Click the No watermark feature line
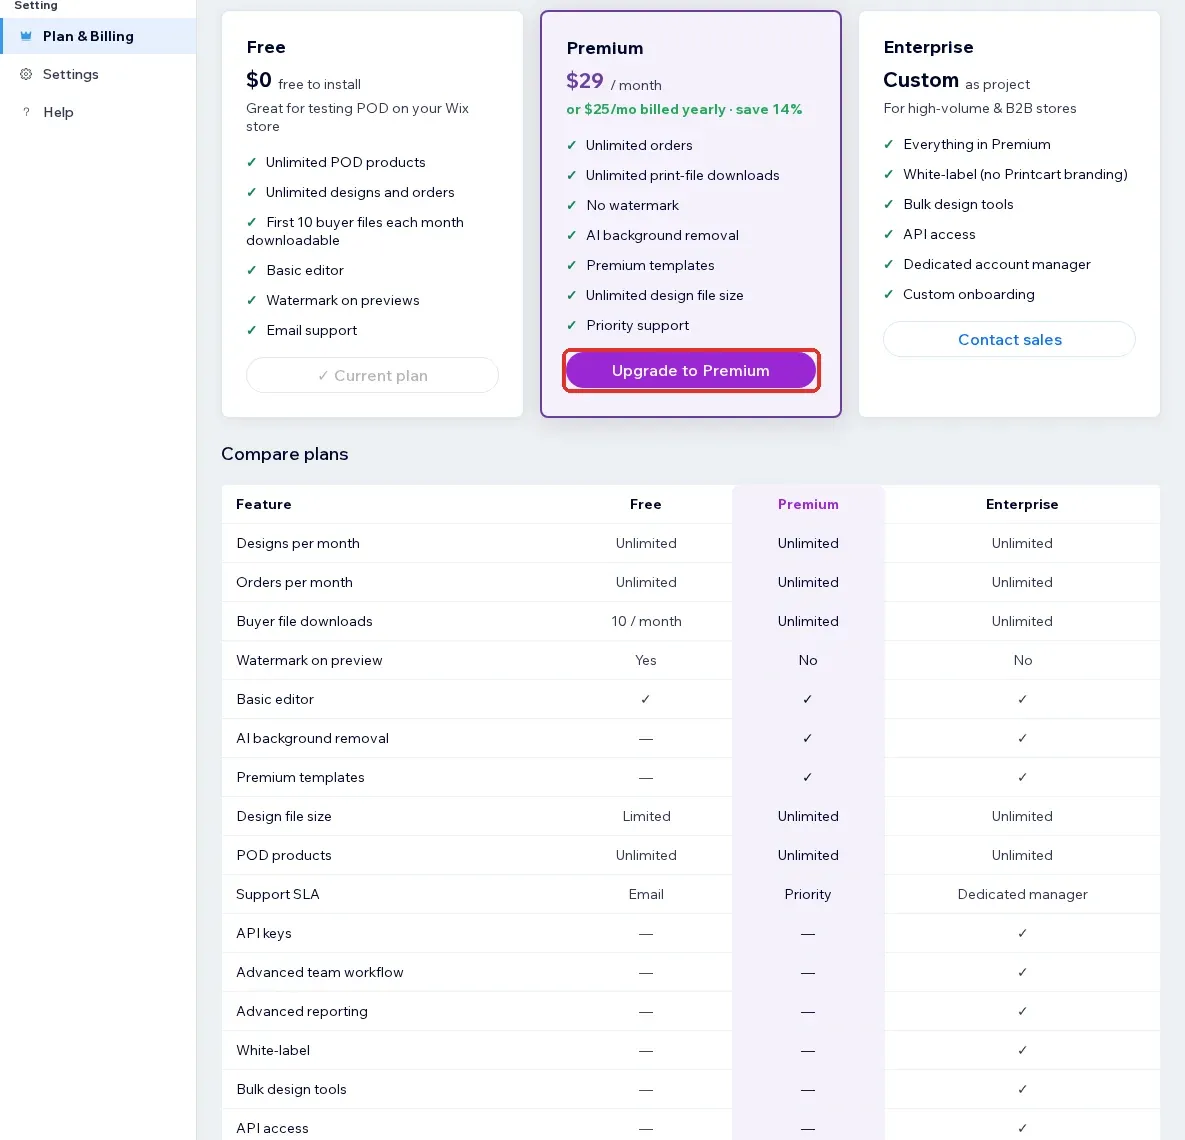This screenshot has width=1185, height=1140. 633,206
